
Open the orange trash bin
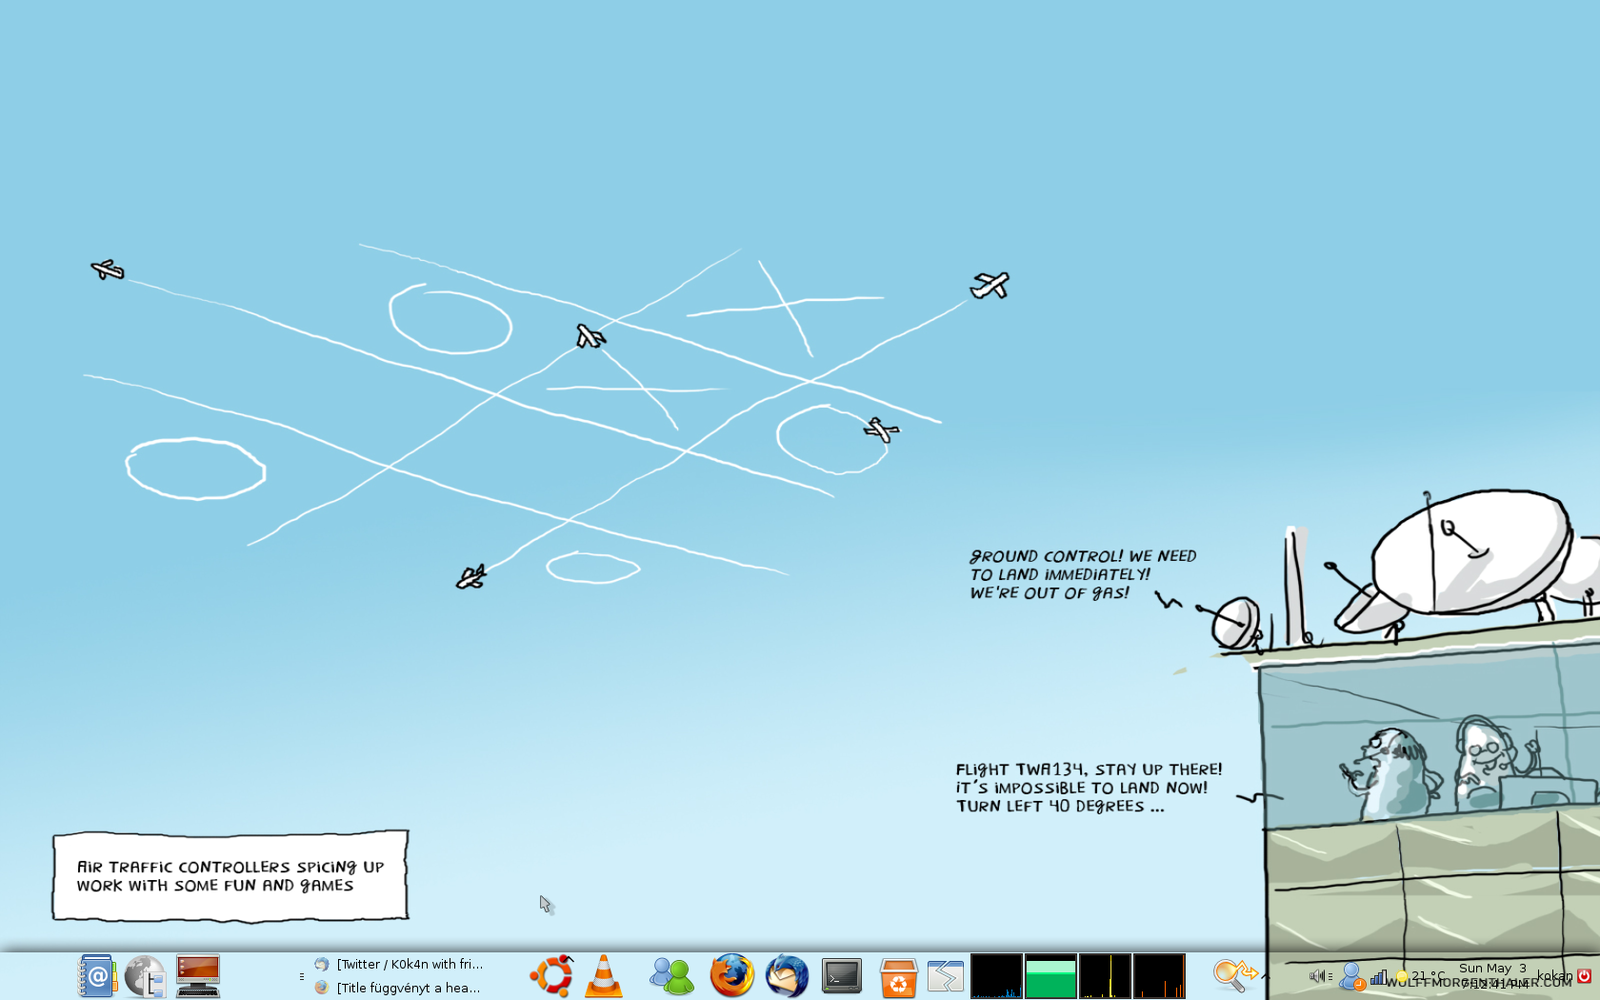pos(898,977)
